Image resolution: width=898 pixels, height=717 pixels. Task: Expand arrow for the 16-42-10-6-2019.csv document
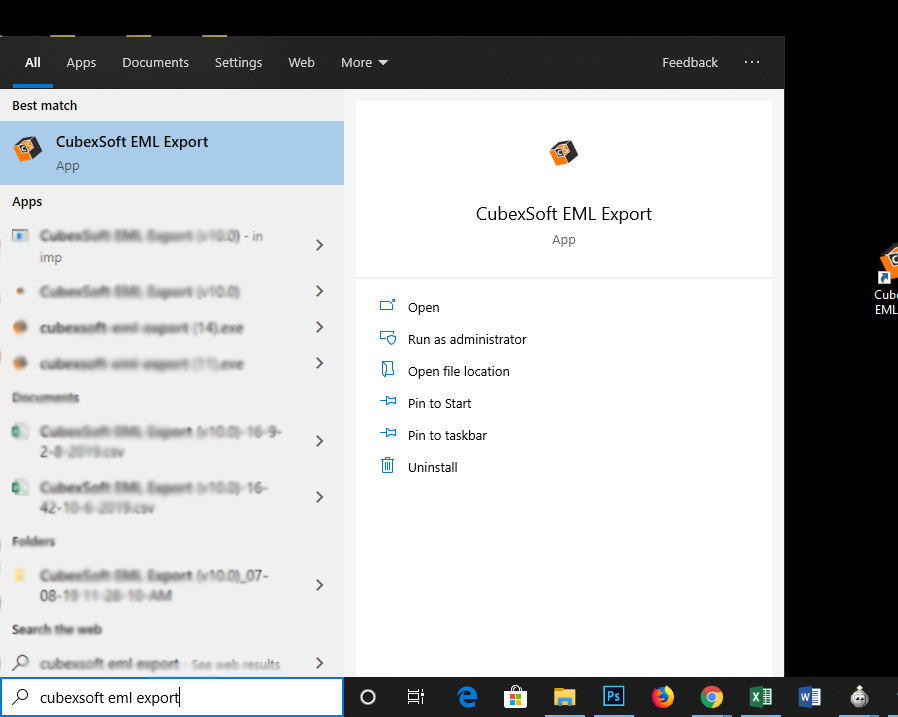point(320,497)
